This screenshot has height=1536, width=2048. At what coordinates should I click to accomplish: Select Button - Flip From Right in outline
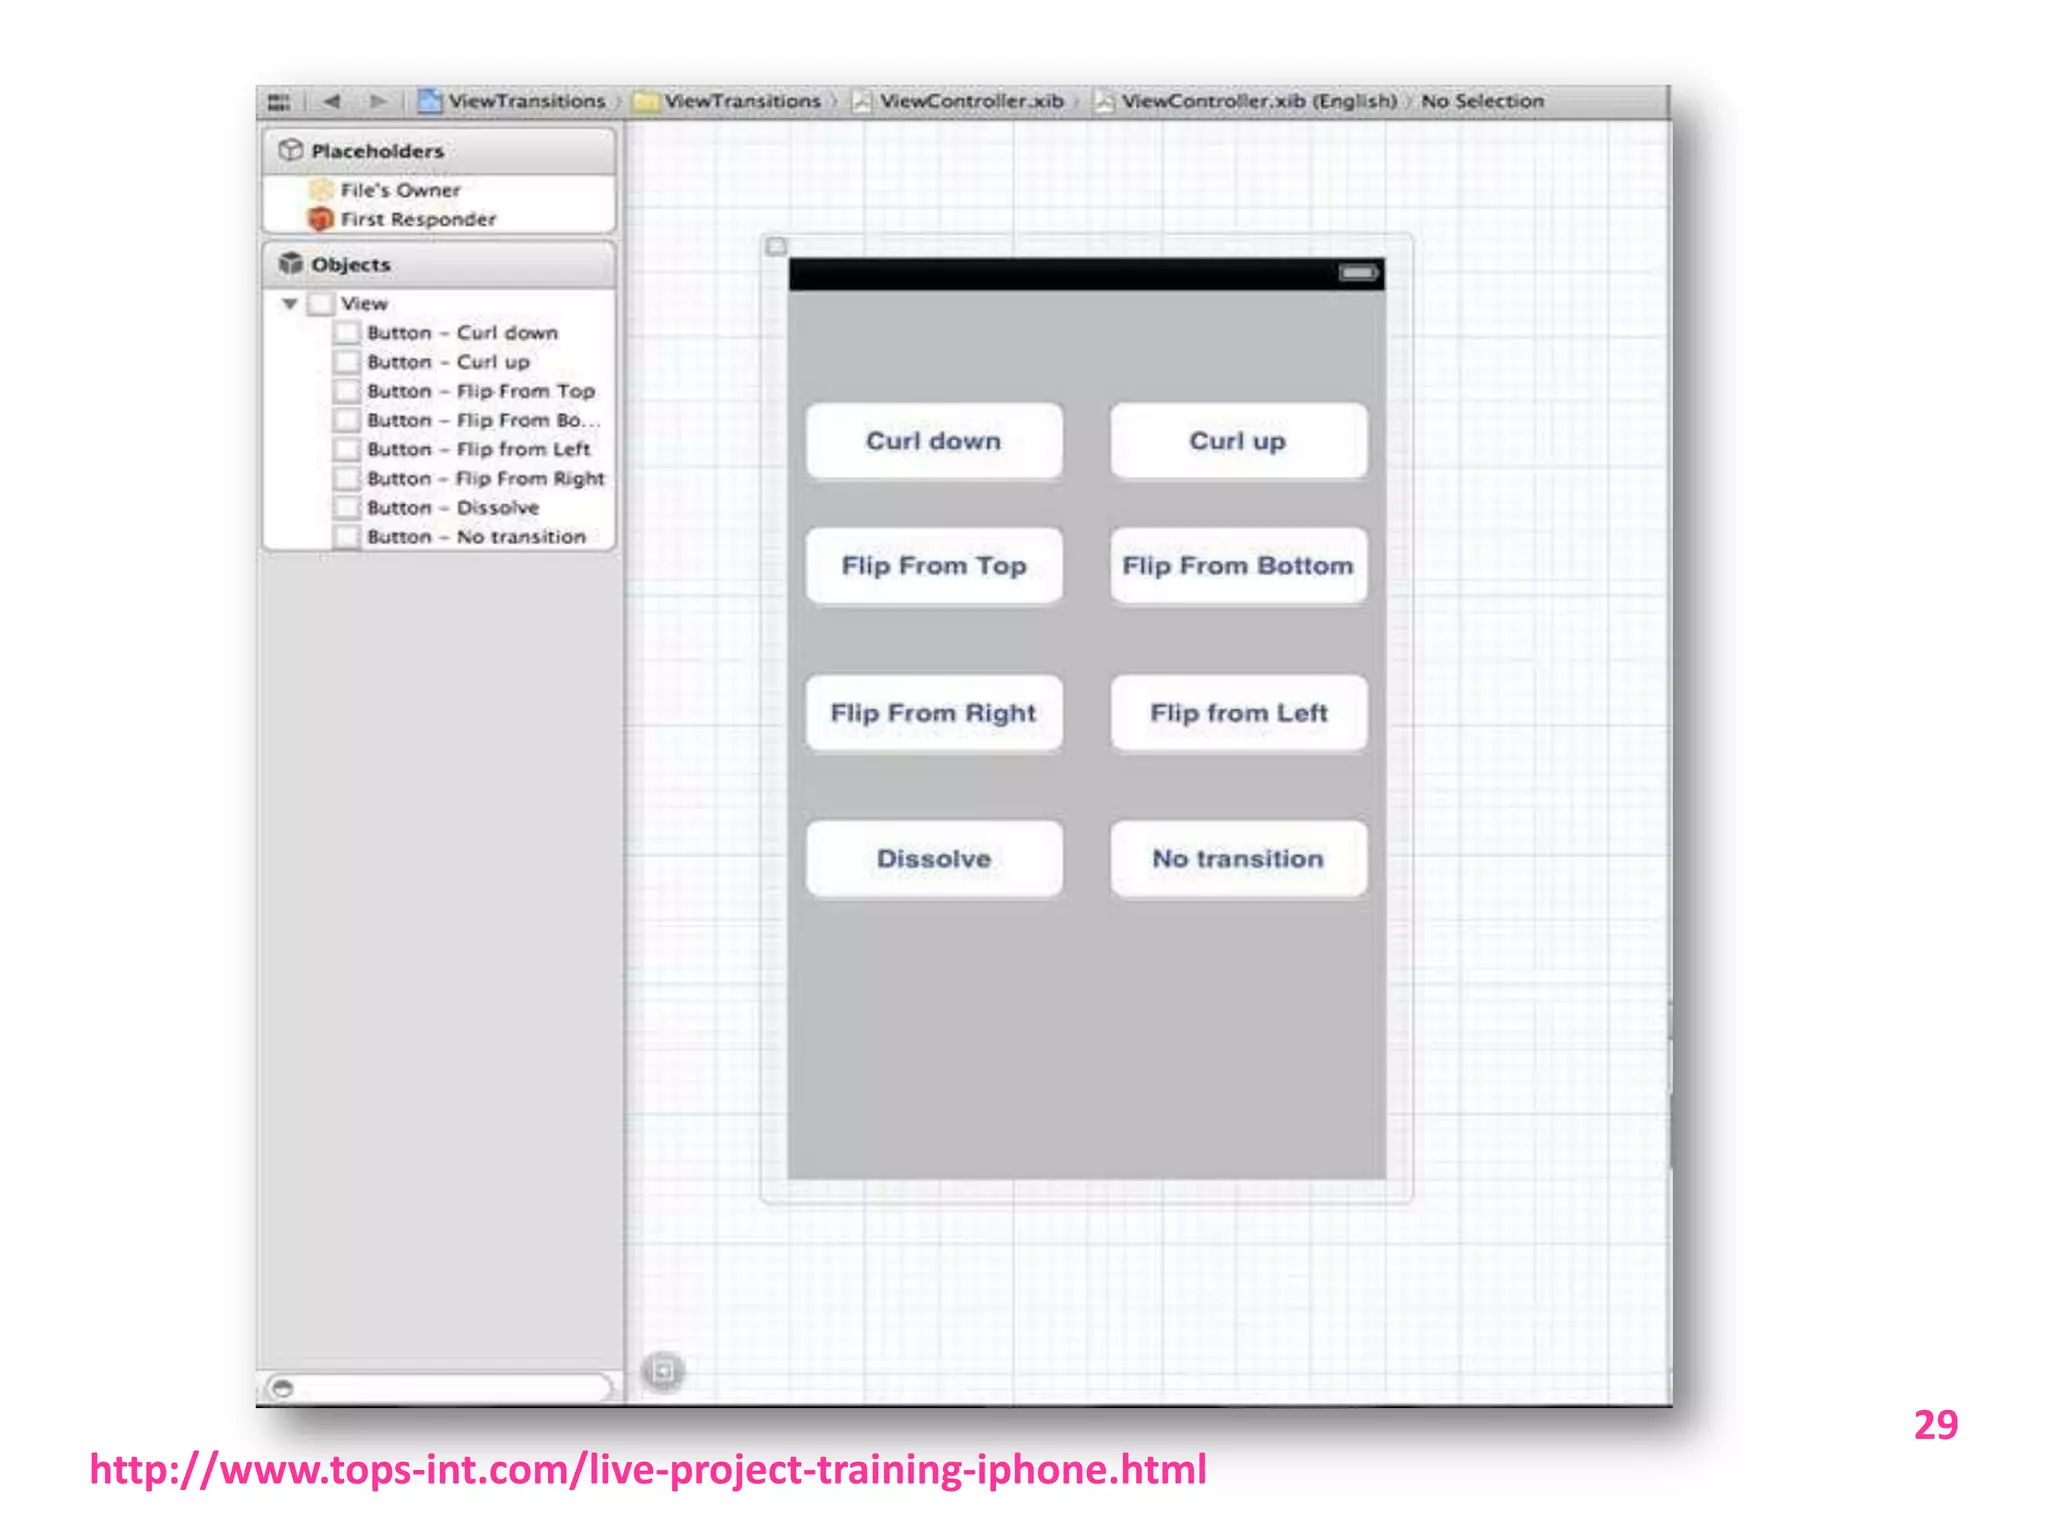click(x=438, y=479)
